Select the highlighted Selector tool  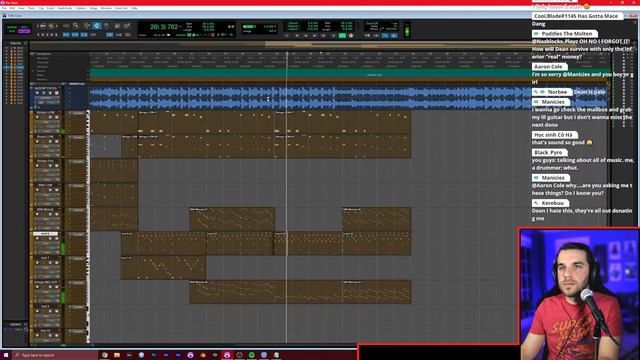pos(97,26)
